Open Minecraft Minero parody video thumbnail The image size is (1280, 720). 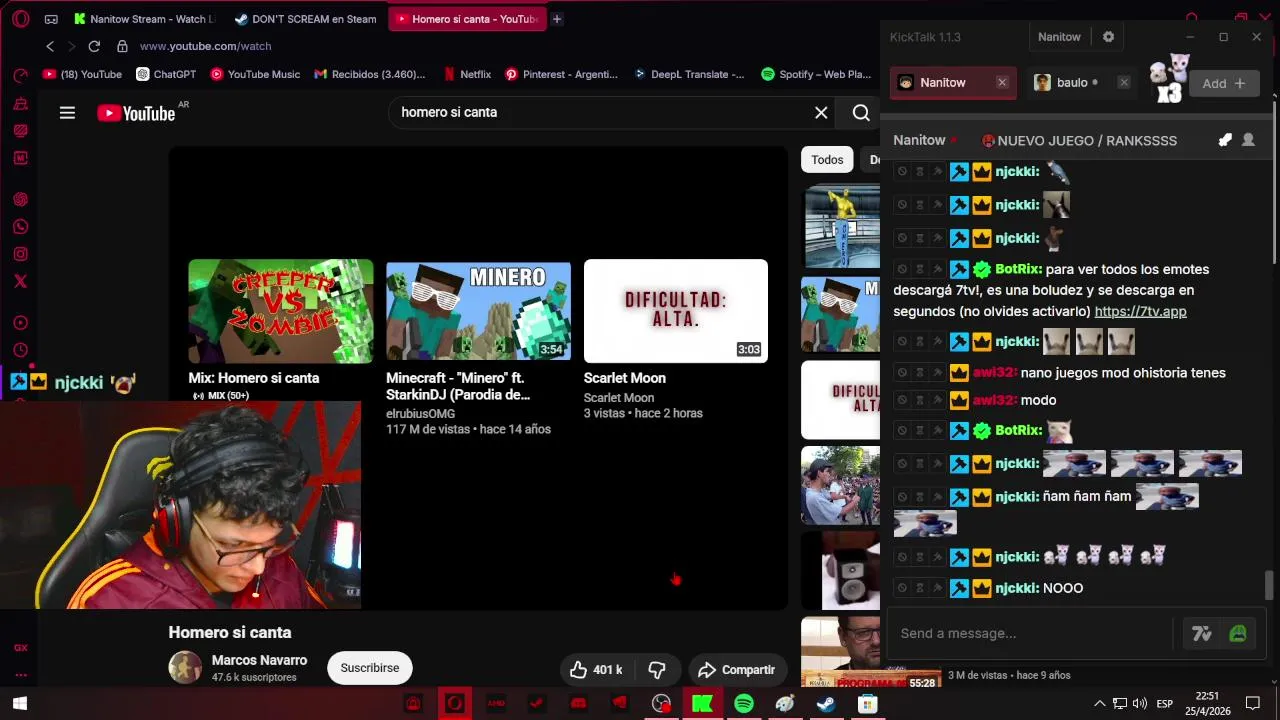[479, 311]
